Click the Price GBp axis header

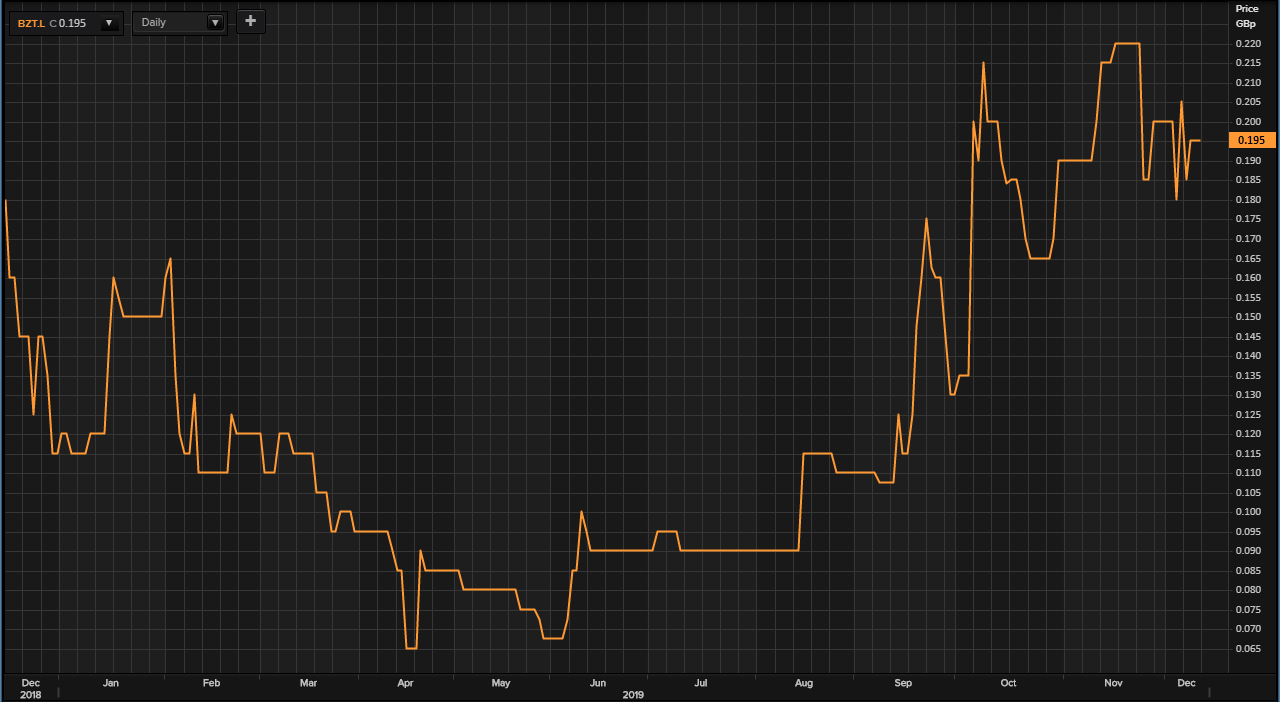click(1247, 15)
